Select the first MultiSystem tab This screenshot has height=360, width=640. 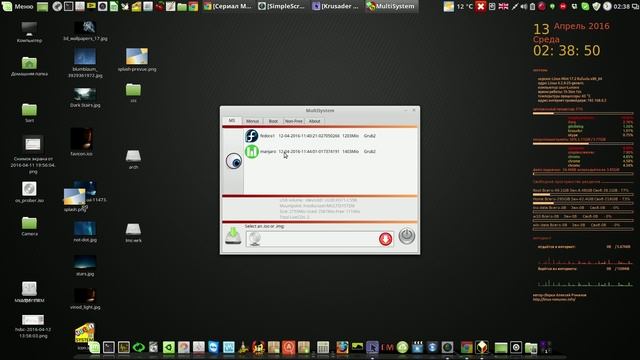tap(232, 120)
